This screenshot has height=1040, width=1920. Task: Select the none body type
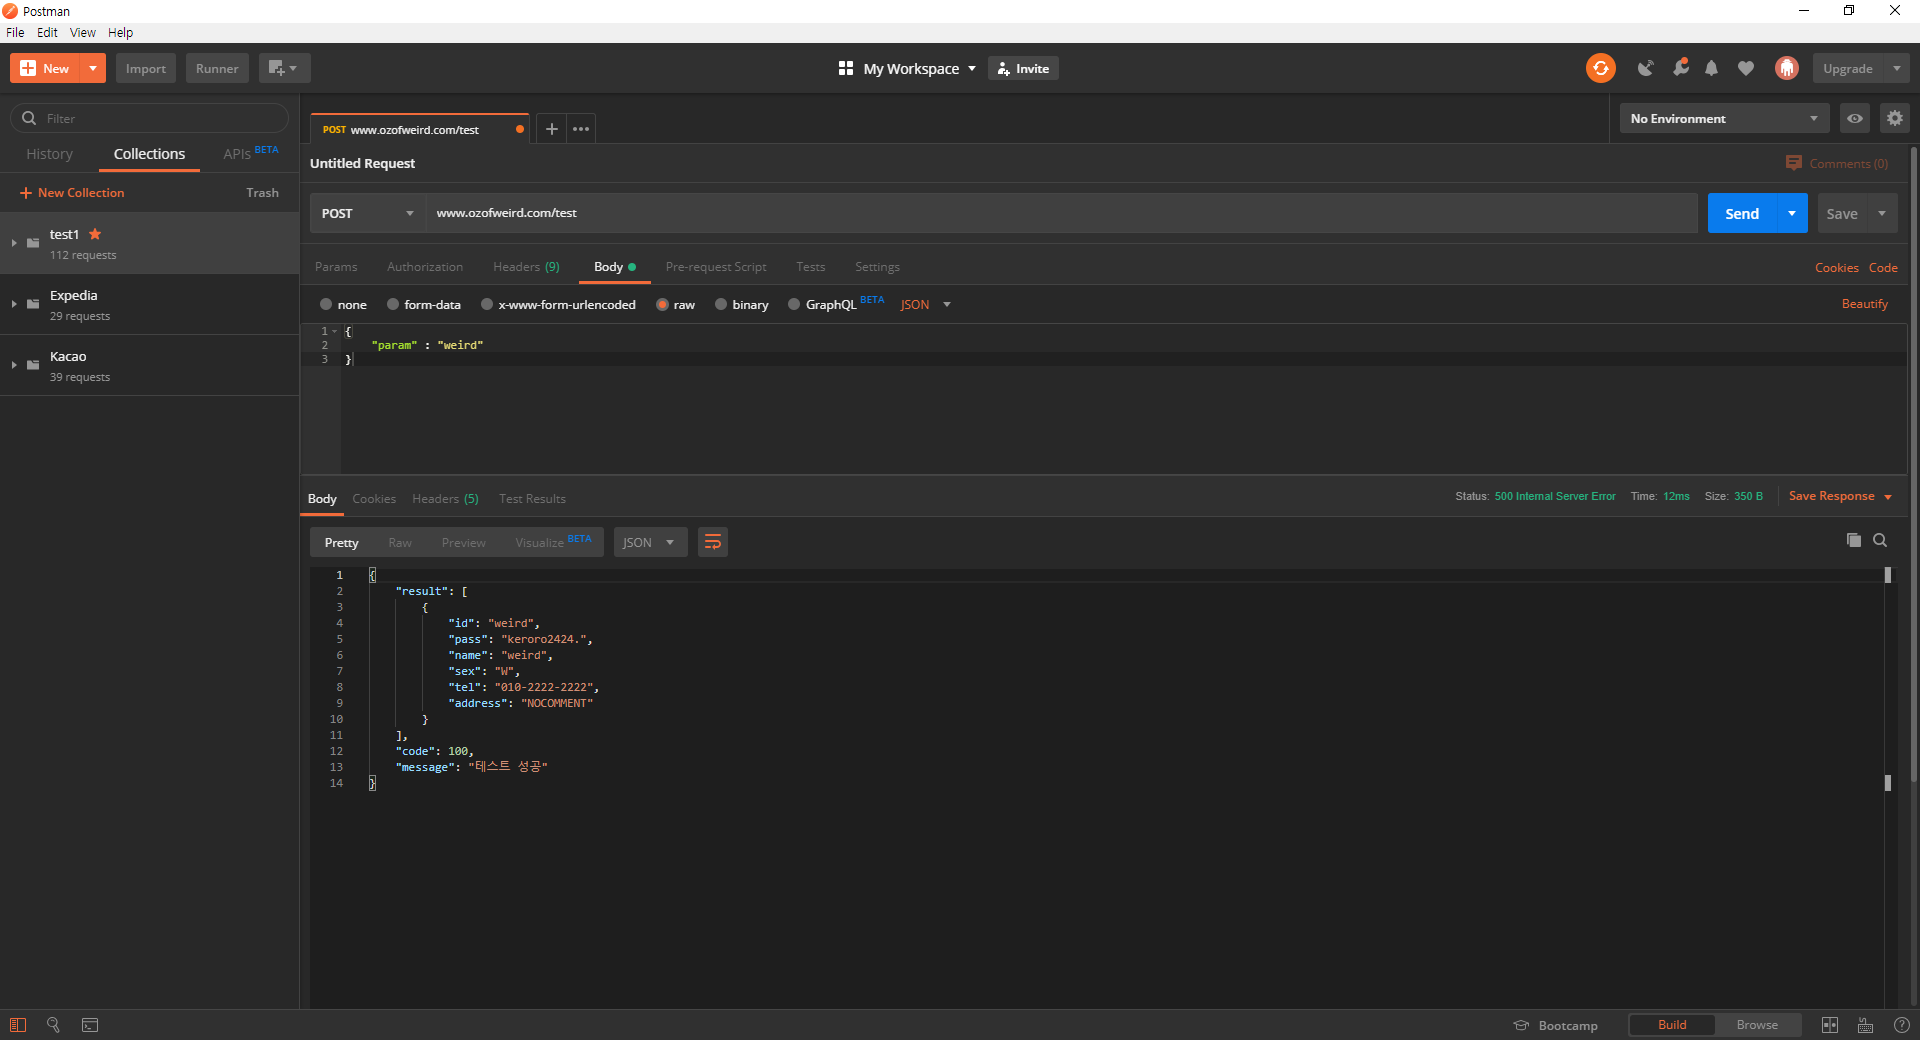[326, 304]
